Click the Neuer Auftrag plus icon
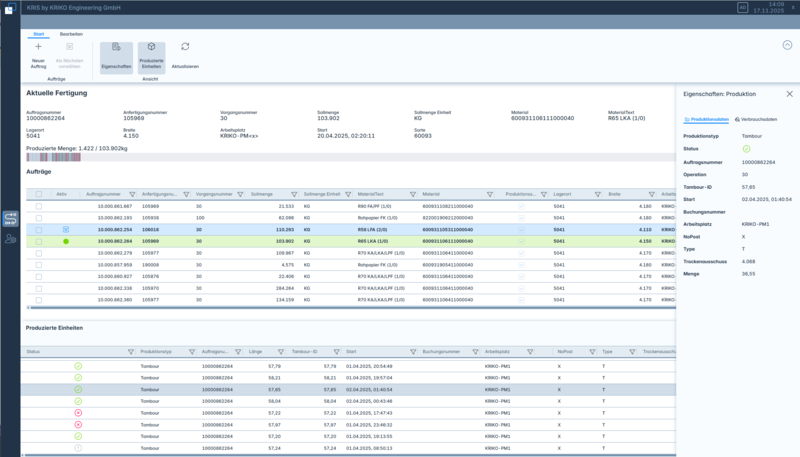800x457 pixels. (39, 47)
